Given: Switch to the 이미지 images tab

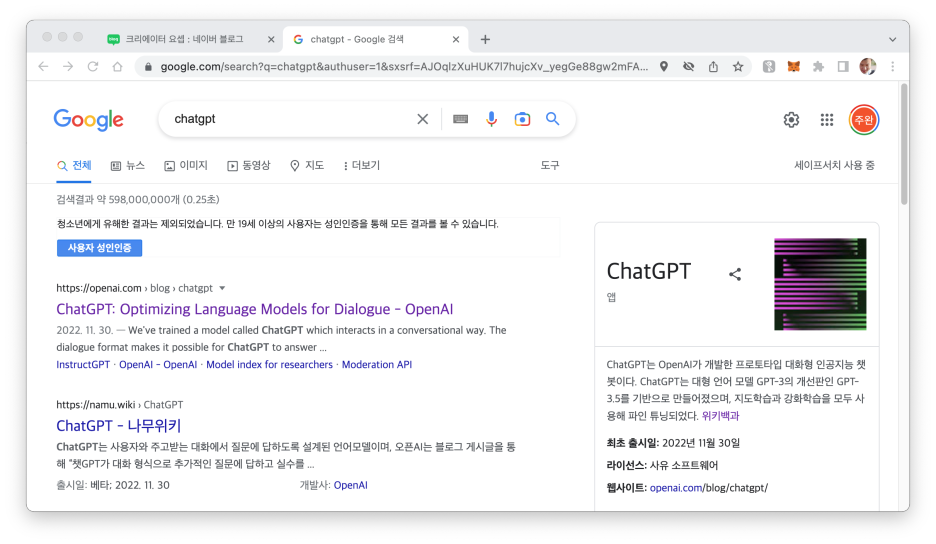Looking at the screenshot, I should [186, 165].
